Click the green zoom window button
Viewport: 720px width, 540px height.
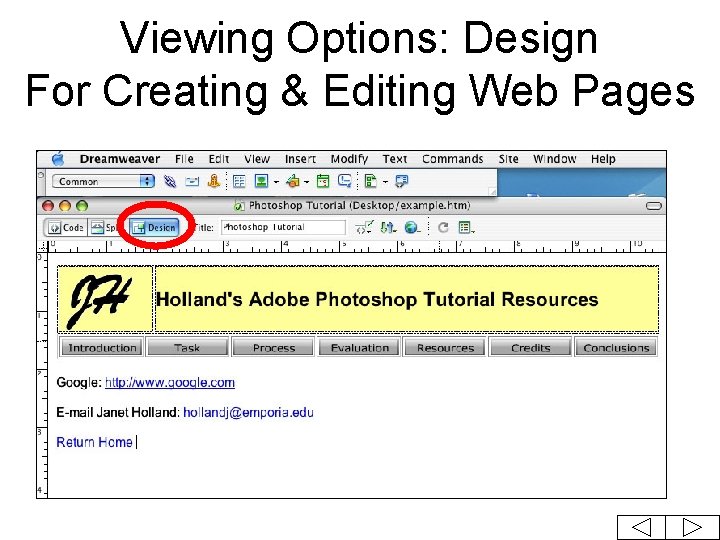coord(82,206)
